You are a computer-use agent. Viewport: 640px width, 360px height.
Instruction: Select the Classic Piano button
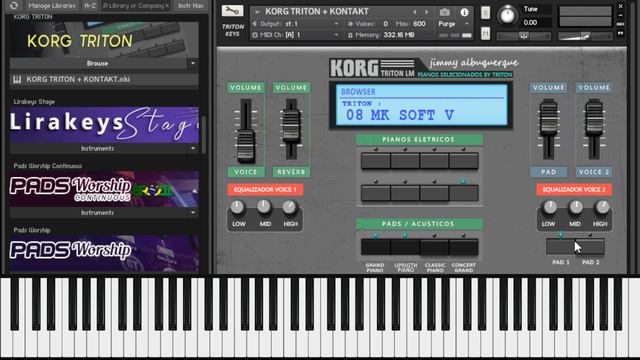434,247
